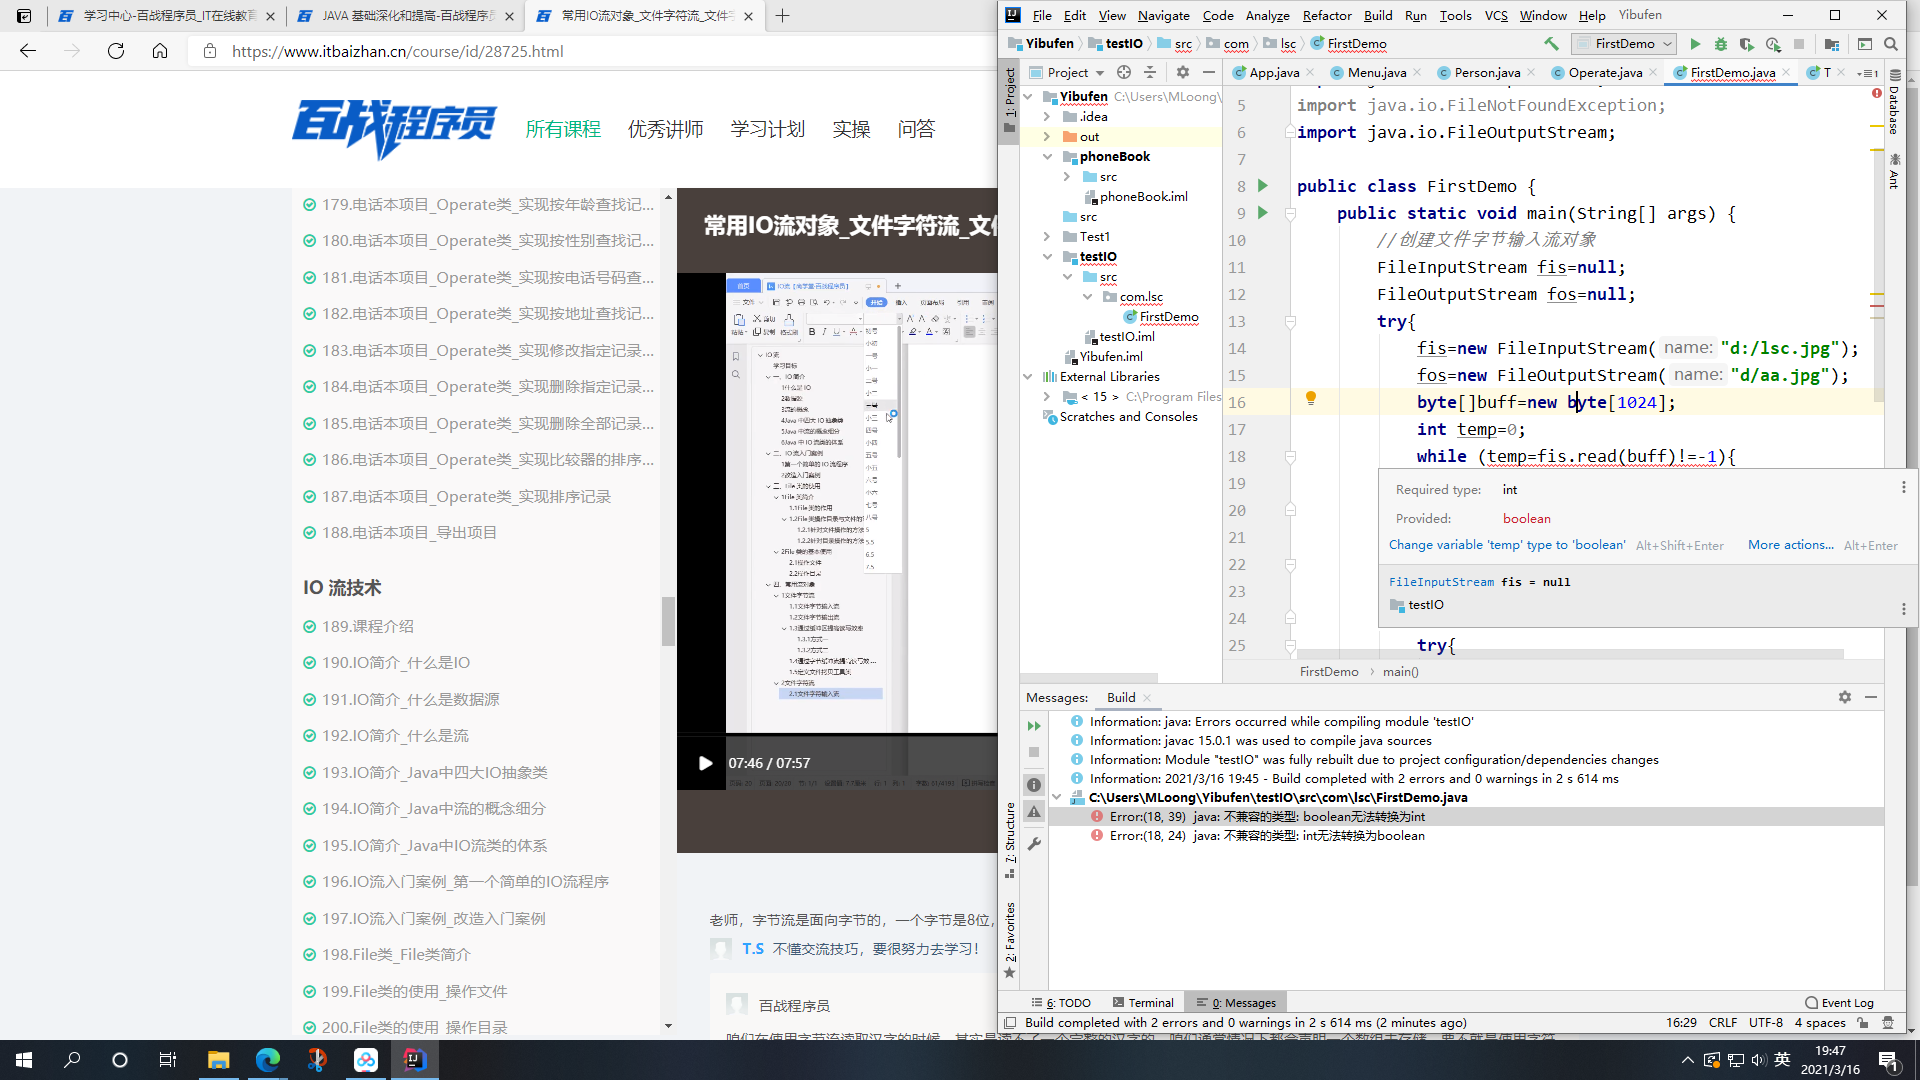Open the Database side panel
Viewport: 1920px width, 1080px height.
click(1894, 103)
